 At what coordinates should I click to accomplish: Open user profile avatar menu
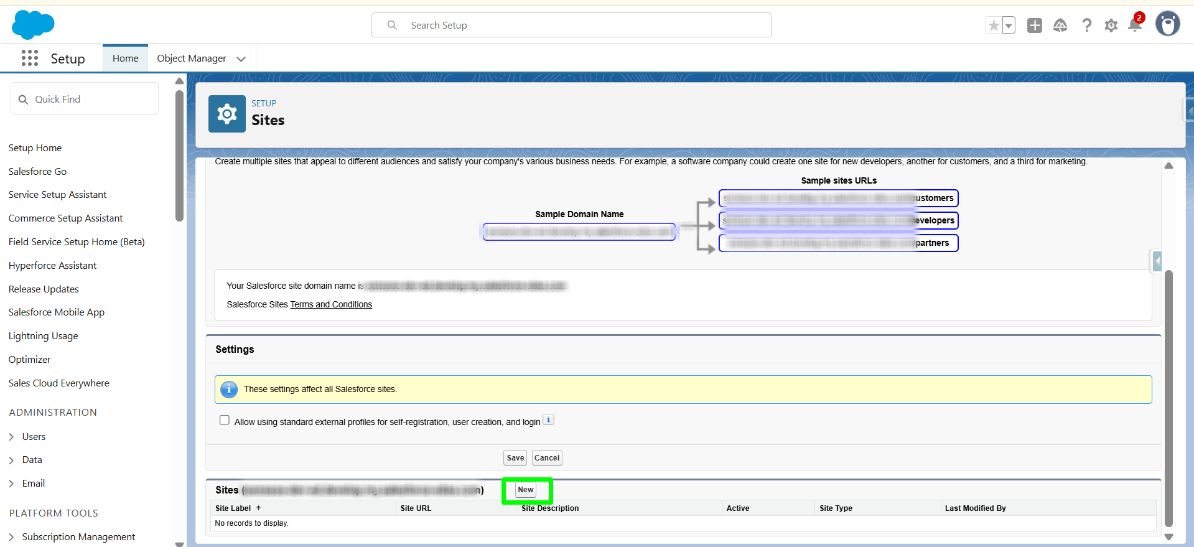1167,25
